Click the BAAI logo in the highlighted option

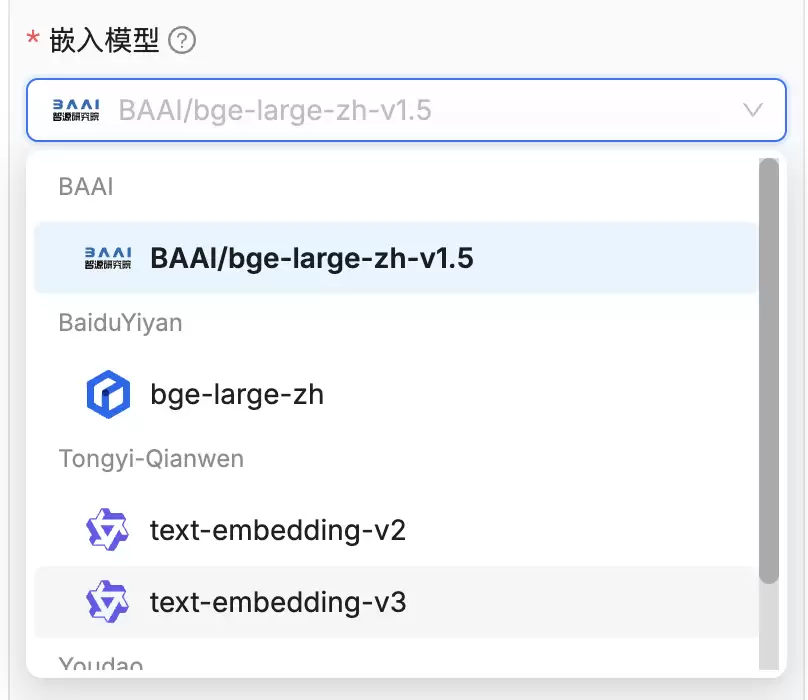pyautogui.click(x=108, y=258)
